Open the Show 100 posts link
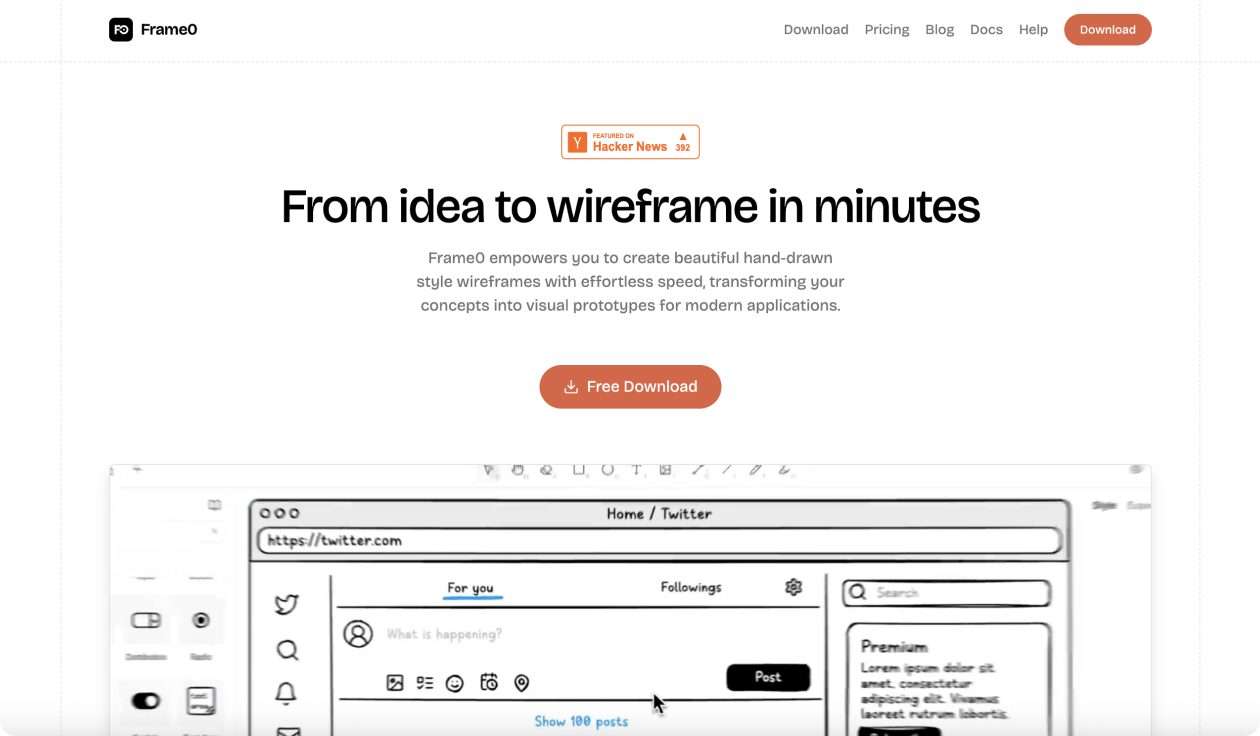Image resolution: width=1260 pixels, height=736 pixels. pyautogui.click(x=580, y=721)
